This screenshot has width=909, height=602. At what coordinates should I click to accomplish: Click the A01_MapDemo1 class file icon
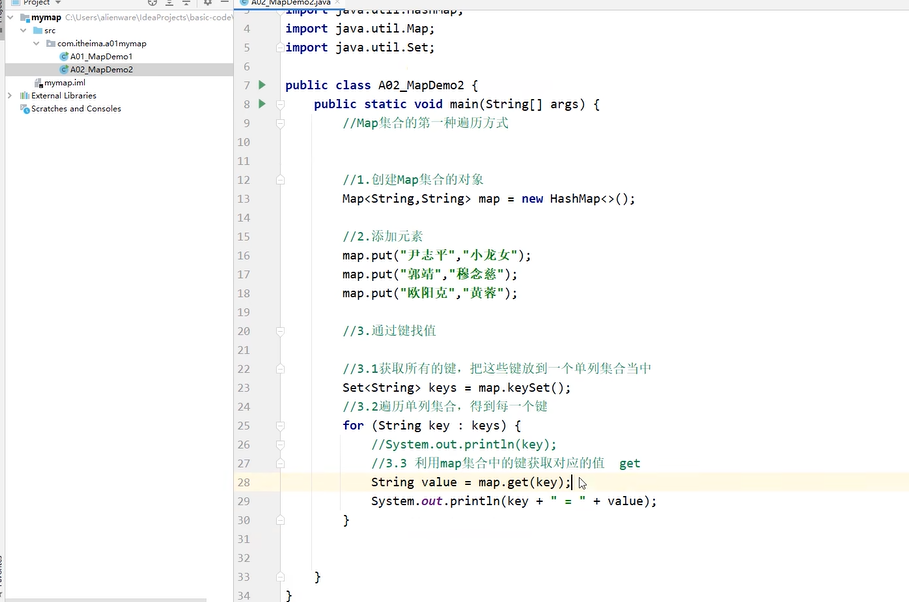pyautogui.click(x=64, y=55)
